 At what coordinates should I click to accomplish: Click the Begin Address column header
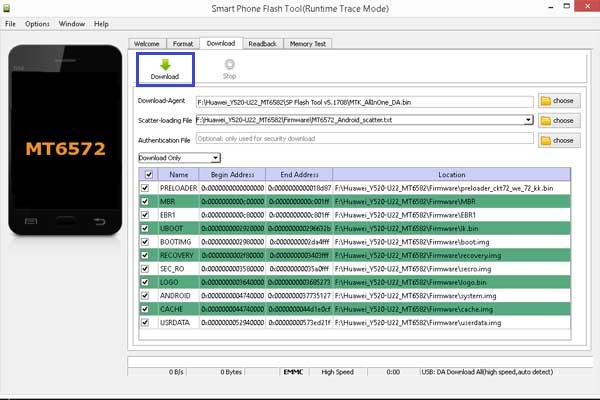pos(232,175)
